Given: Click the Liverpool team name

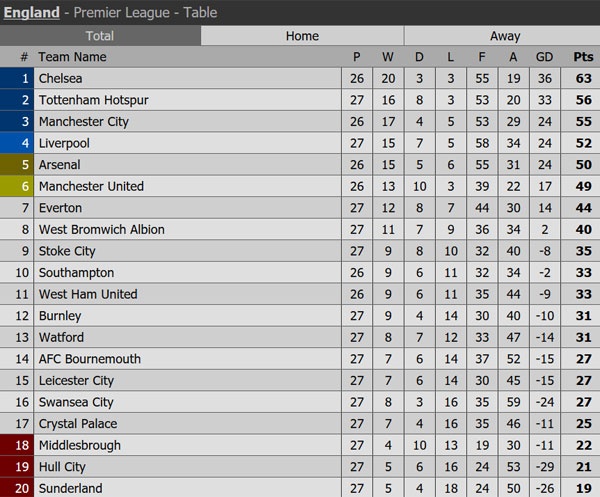Looking at the screenshot, I should (64, 143).
